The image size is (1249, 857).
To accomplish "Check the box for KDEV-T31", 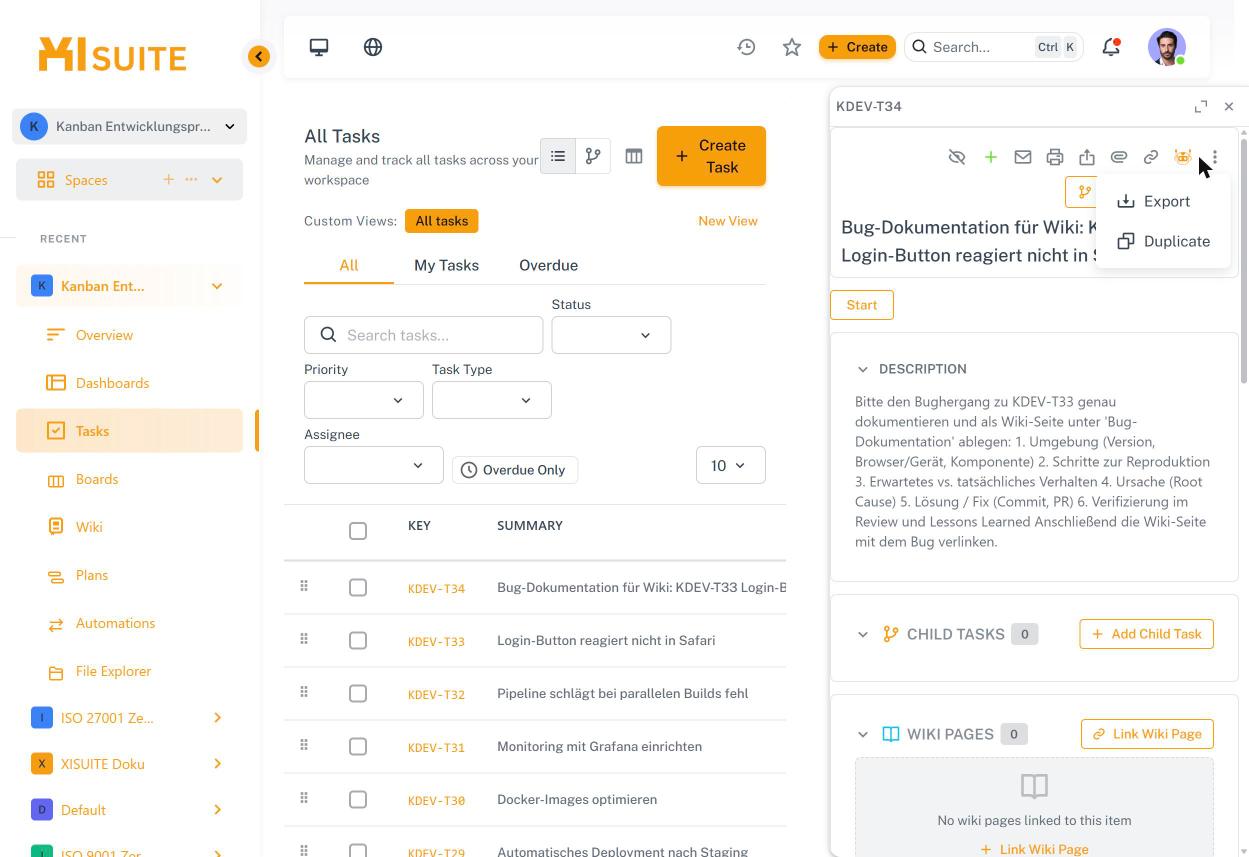I will click(x=358, y=747).
